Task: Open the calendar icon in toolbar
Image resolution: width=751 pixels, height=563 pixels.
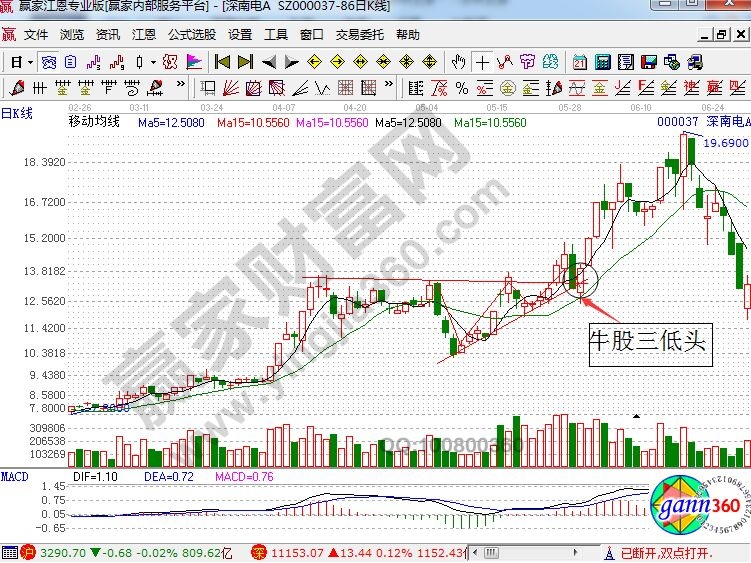Action: (581, 62)
